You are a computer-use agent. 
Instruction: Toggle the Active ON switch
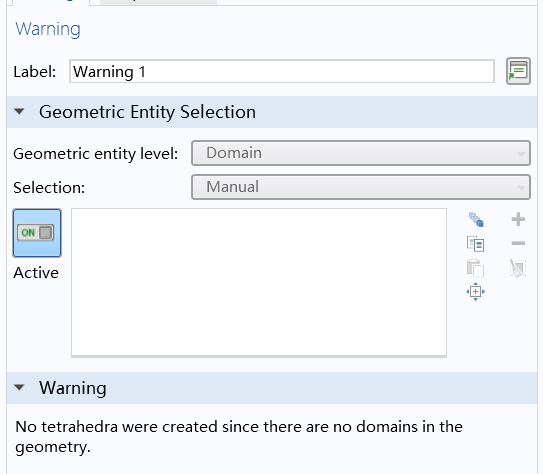37,233
